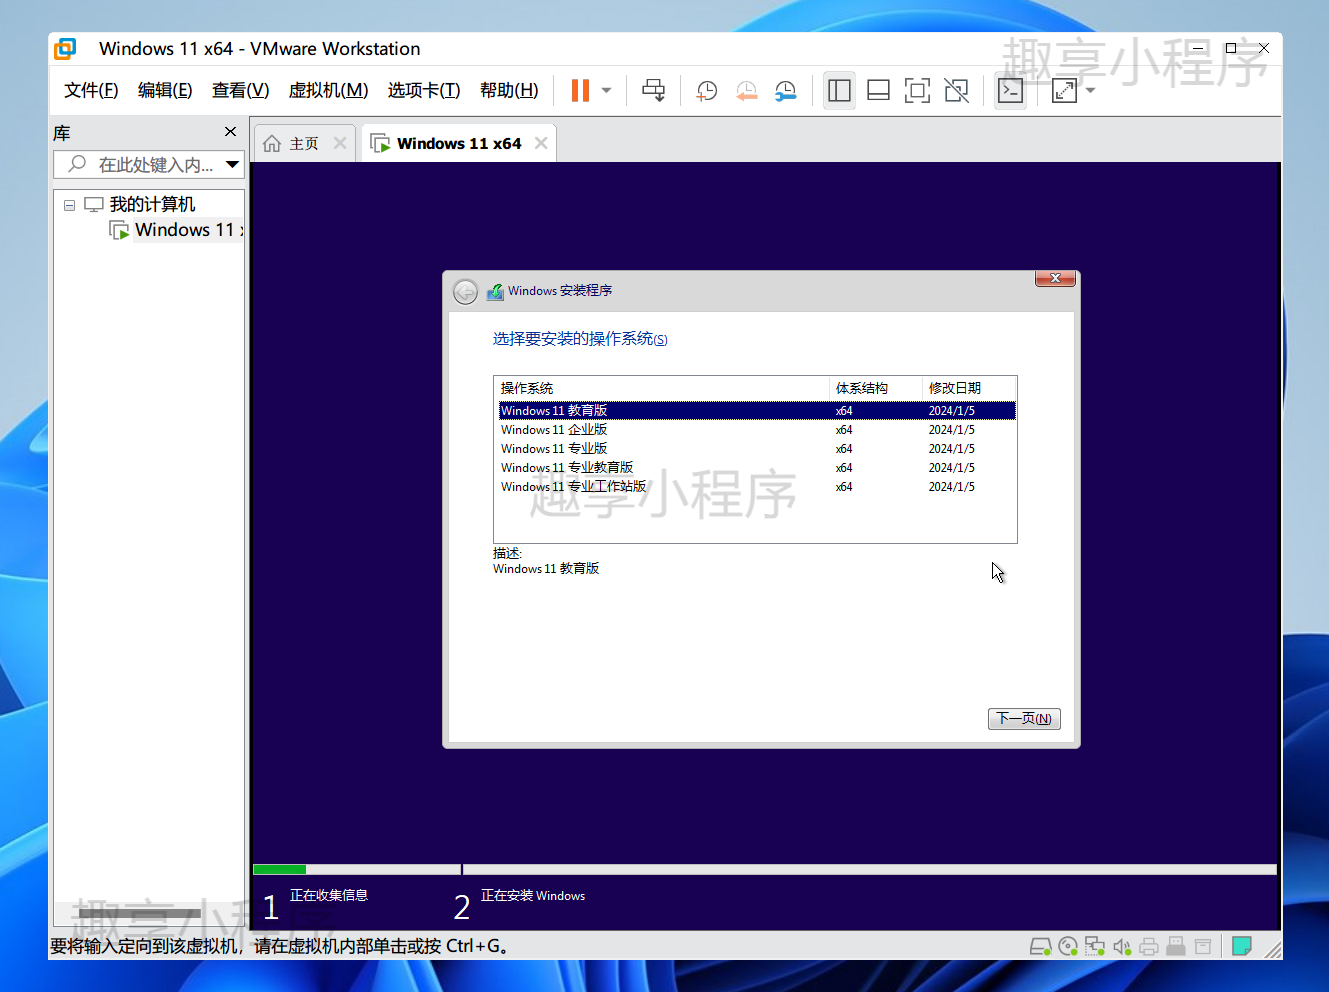Pause the virtual machine with the orange button
This screenshot has width=1329, height=992.
point(580,91)
